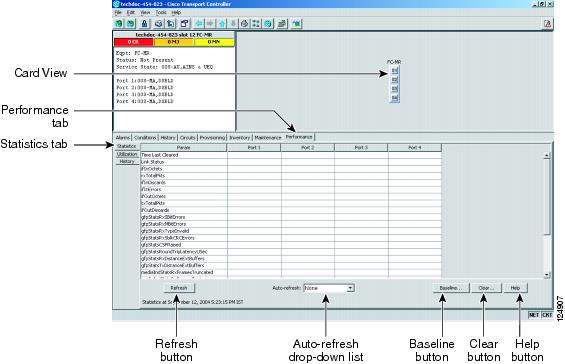Select the Utilization side tab

coord(127,154)
